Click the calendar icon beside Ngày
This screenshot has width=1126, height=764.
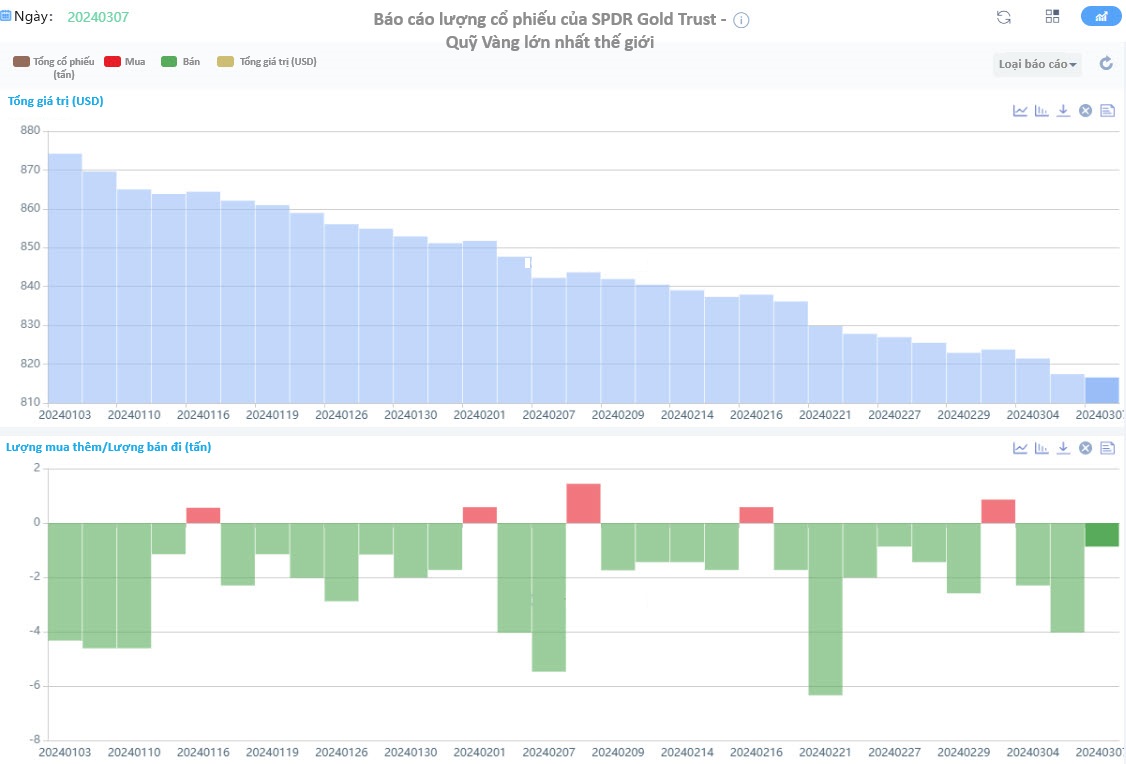point(6,16)
